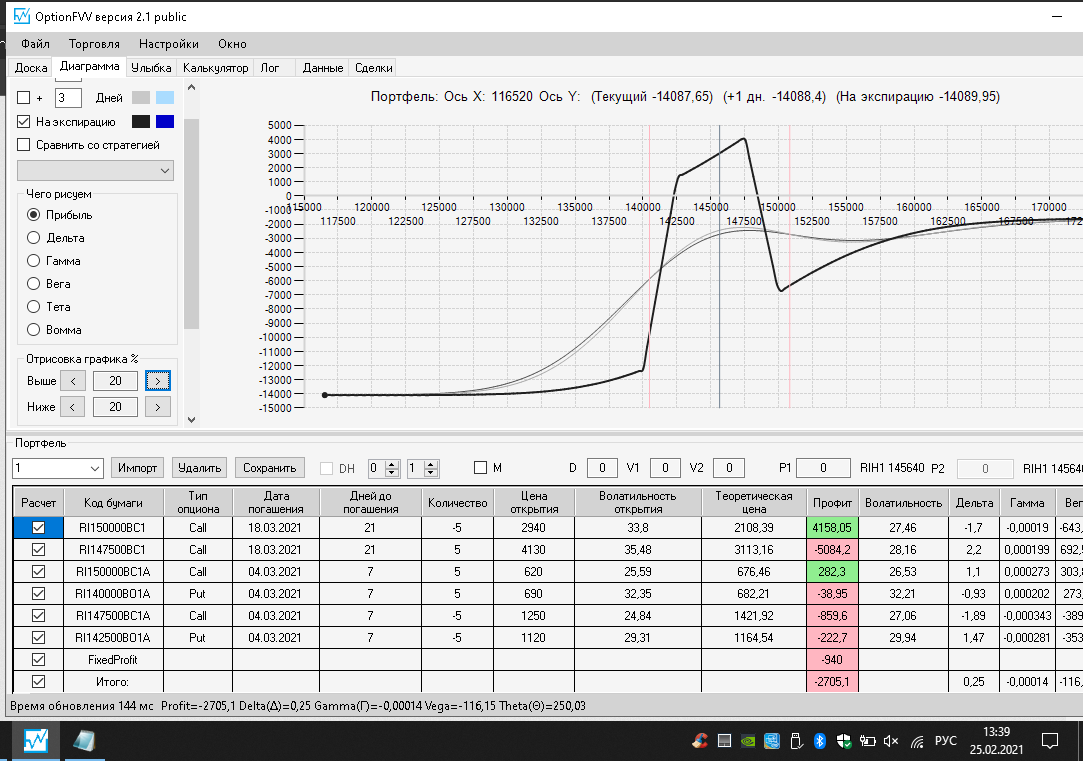The height and width of the screenshot is (761, 1083).
Task: Click the Bluetooth tray icon
Action: pos(819,741)
